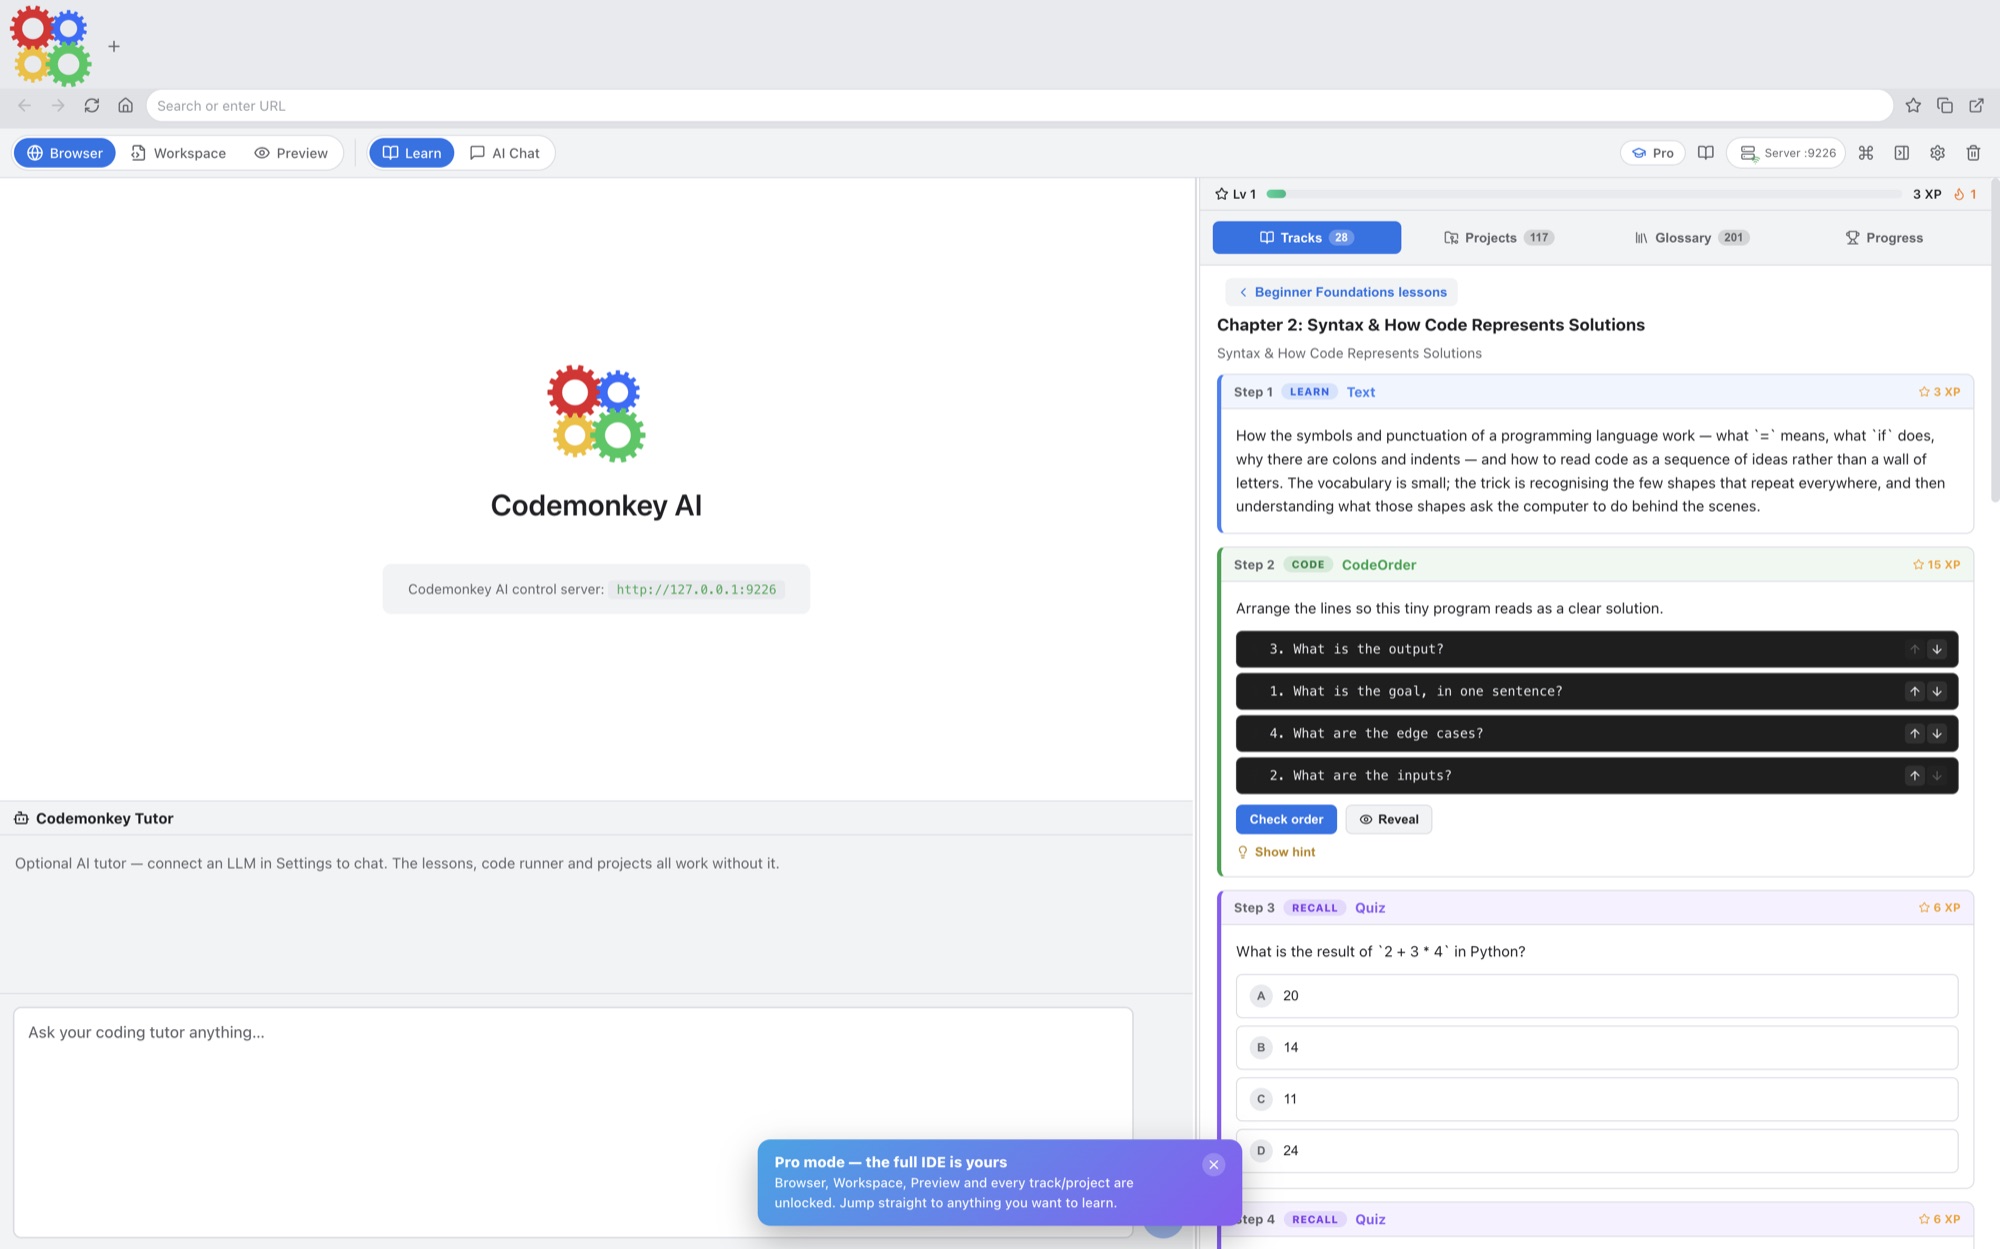Switch to Browser view
This screenshot has height=1249, width=2000.
tap(65, 153)
